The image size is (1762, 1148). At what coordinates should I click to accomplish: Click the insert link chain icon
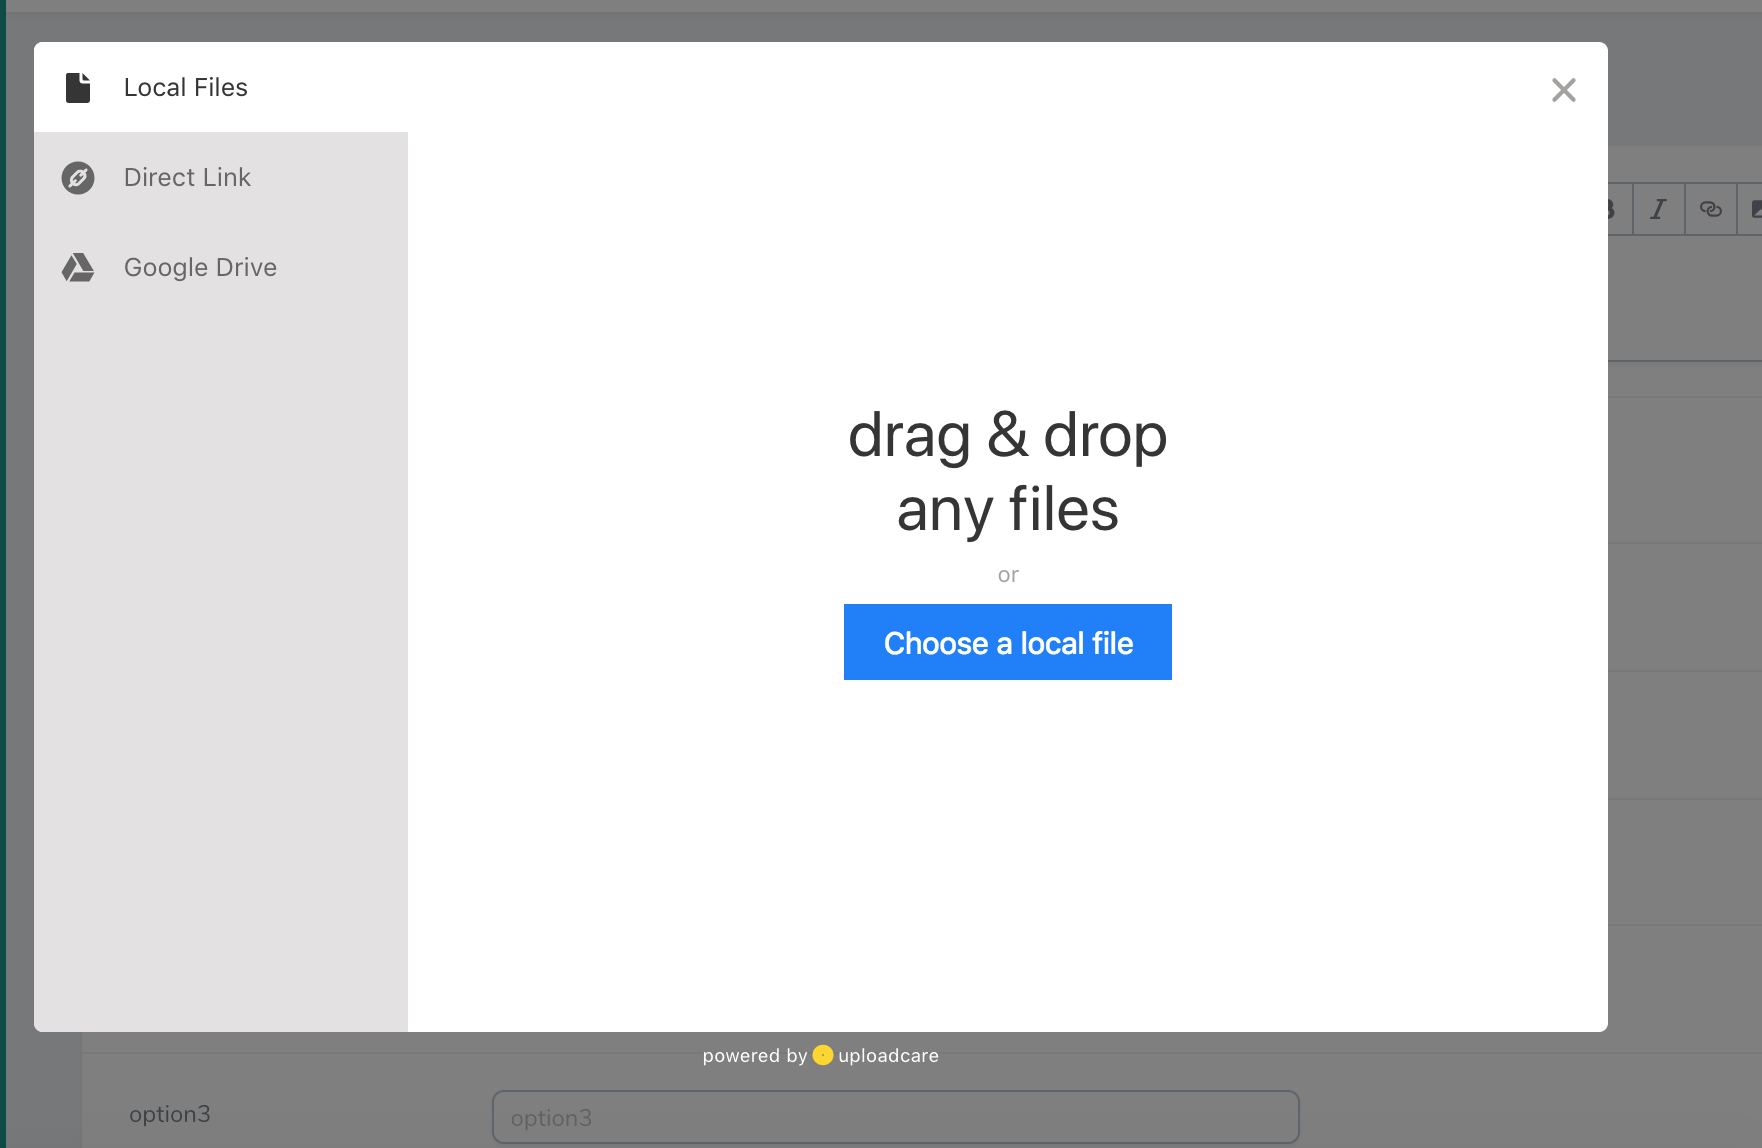pyautogui.click(x=1710, y=209)
